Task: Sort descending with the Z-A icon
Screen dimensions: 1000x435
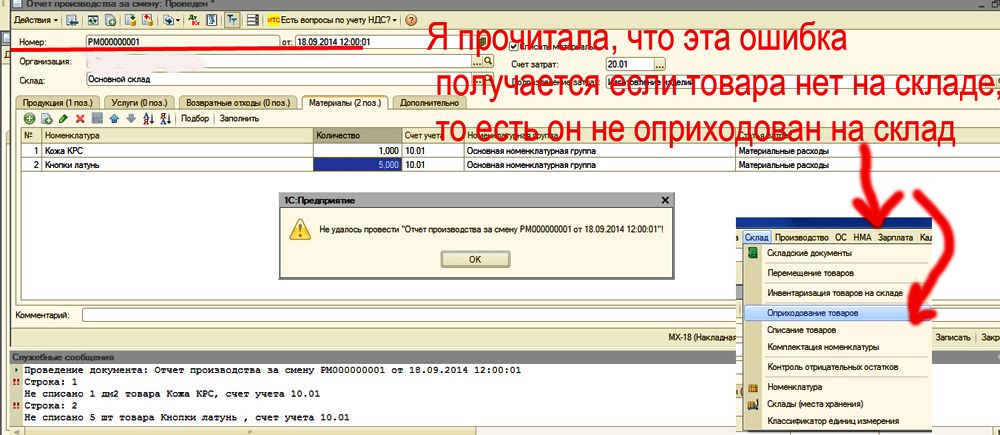Action: pyautogui.click(x=165, y=119)
